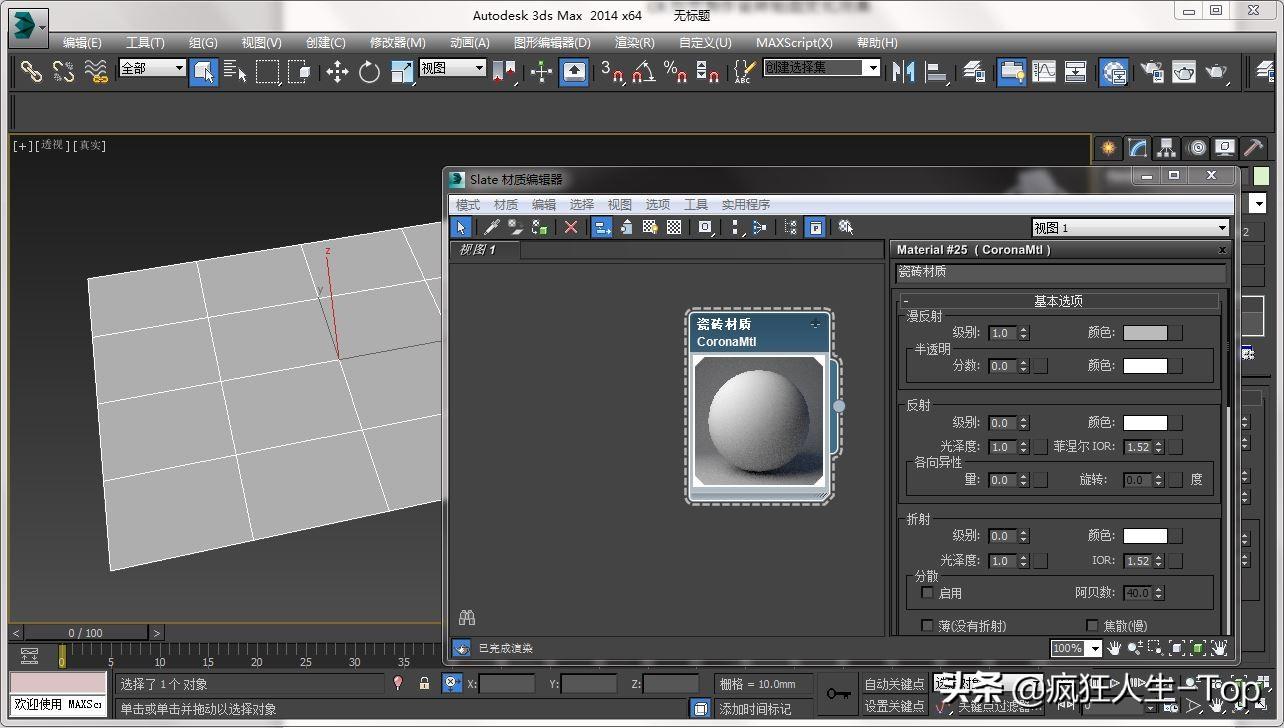Screen dimensions: 1284x728
Task: Click the 真实 viewport shading label
Action: (91, 146)
